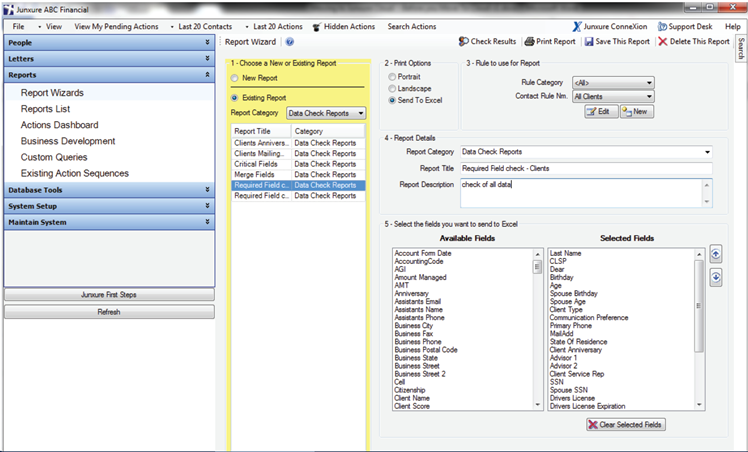The width and height of the screenshot is (748, 452).
Task: Click the Report Title column header
Action: coord(261,131)
